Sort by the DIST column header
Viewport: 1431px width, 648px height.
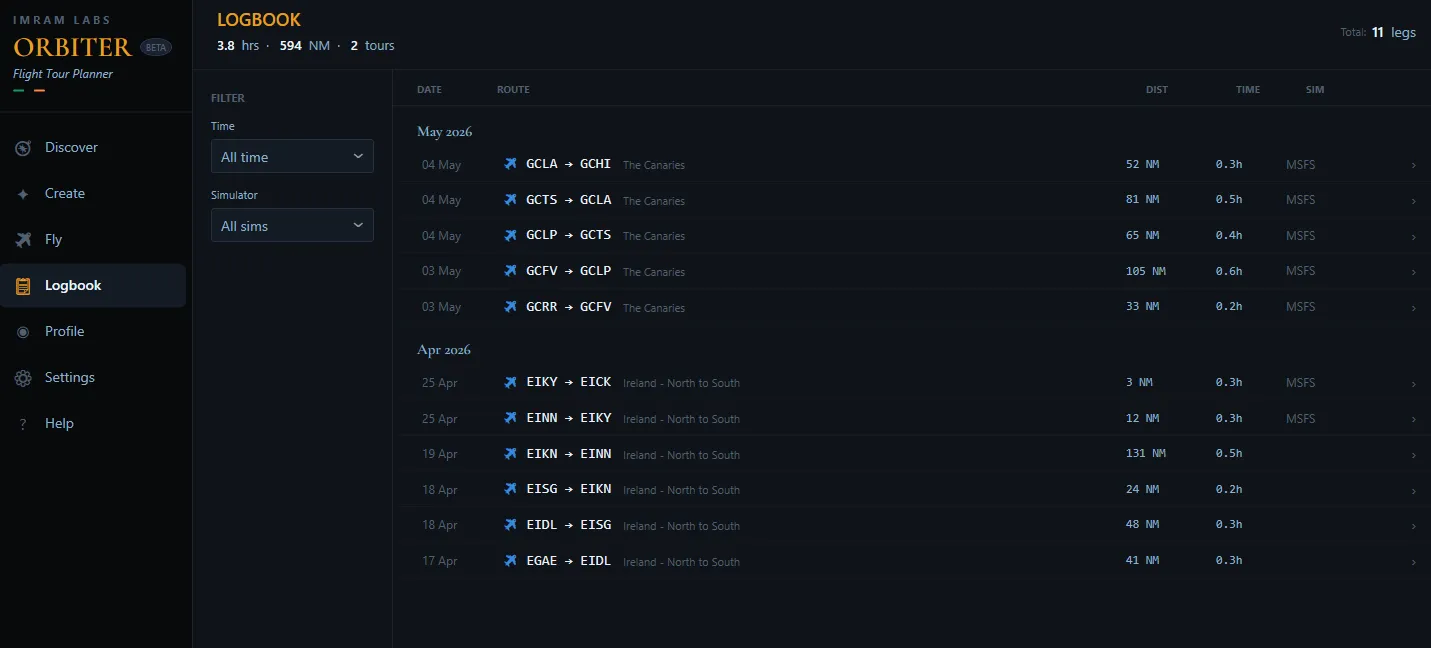(1157, 90)
